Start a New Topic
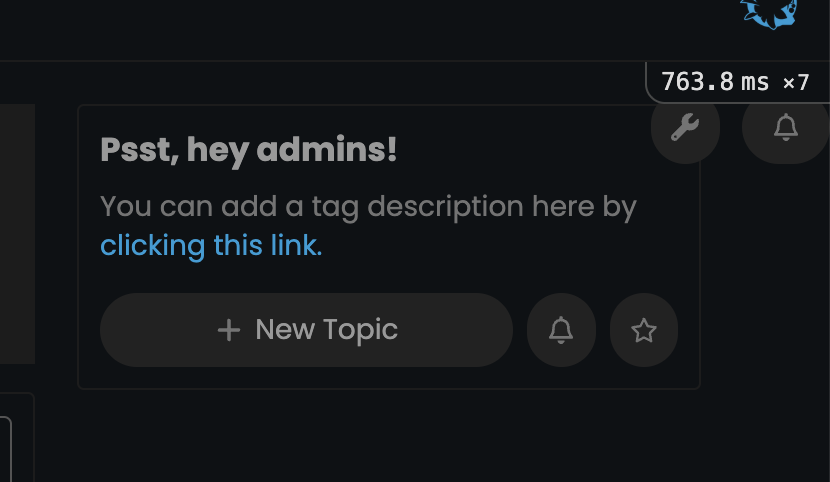 click(x=306, y=330)
